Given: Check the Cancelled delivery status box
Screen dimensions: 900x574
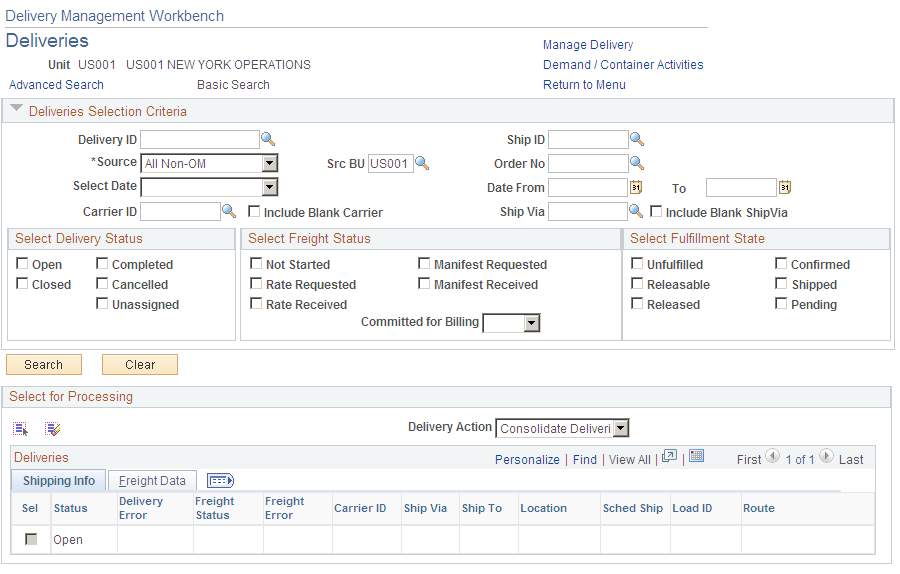Looking at the screenshot, I should pyautogui.click(x=102, y=284).
